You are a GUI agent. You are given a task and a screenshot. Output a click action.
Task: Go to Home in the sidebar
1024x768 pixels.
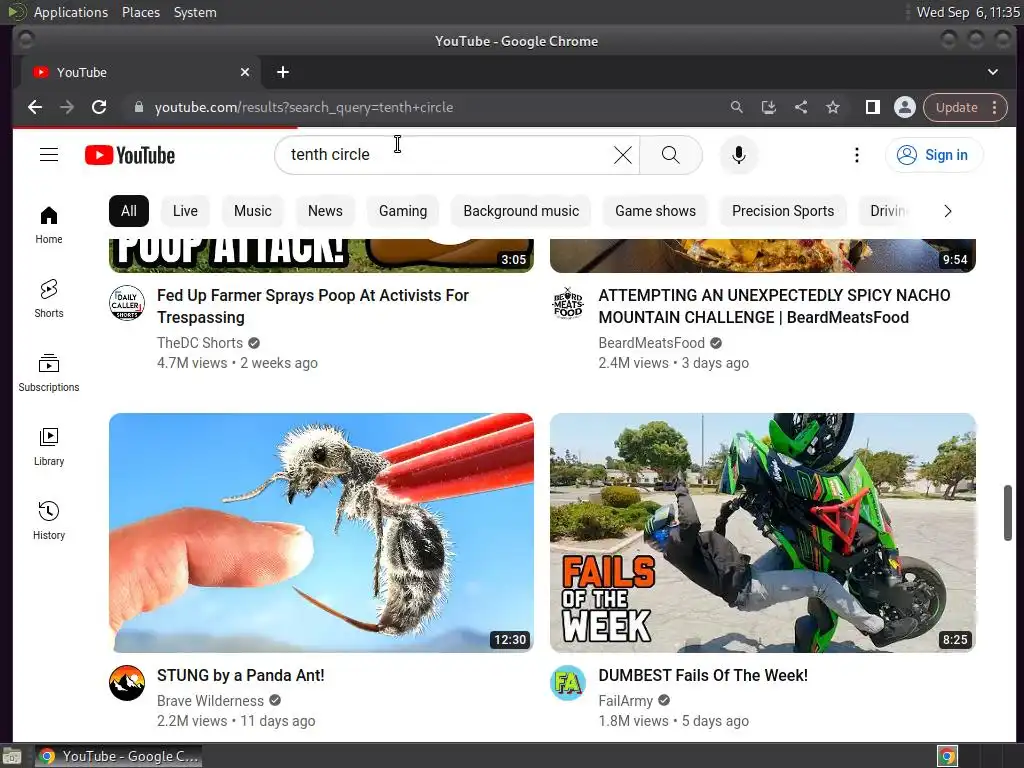tap(49, 225)
